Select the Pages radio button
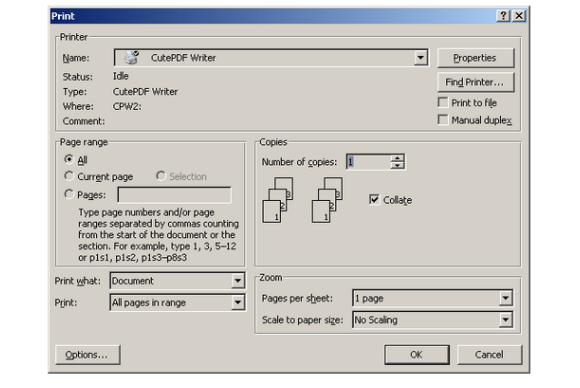 tap(69, 193)
